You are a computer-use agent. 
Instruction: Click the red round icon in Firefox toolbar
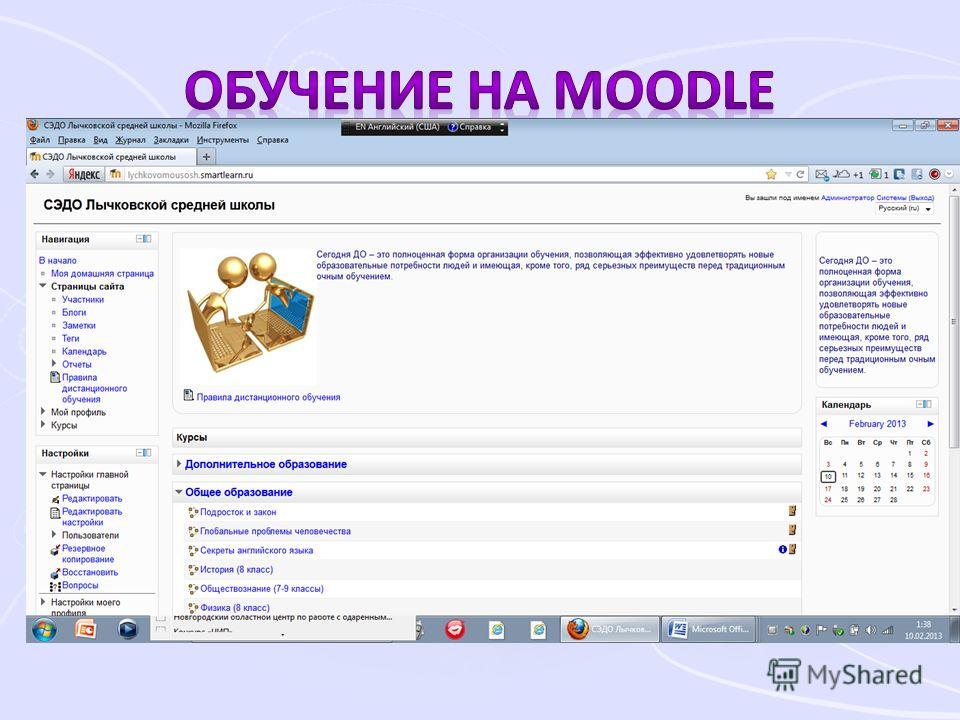(934, 174)
